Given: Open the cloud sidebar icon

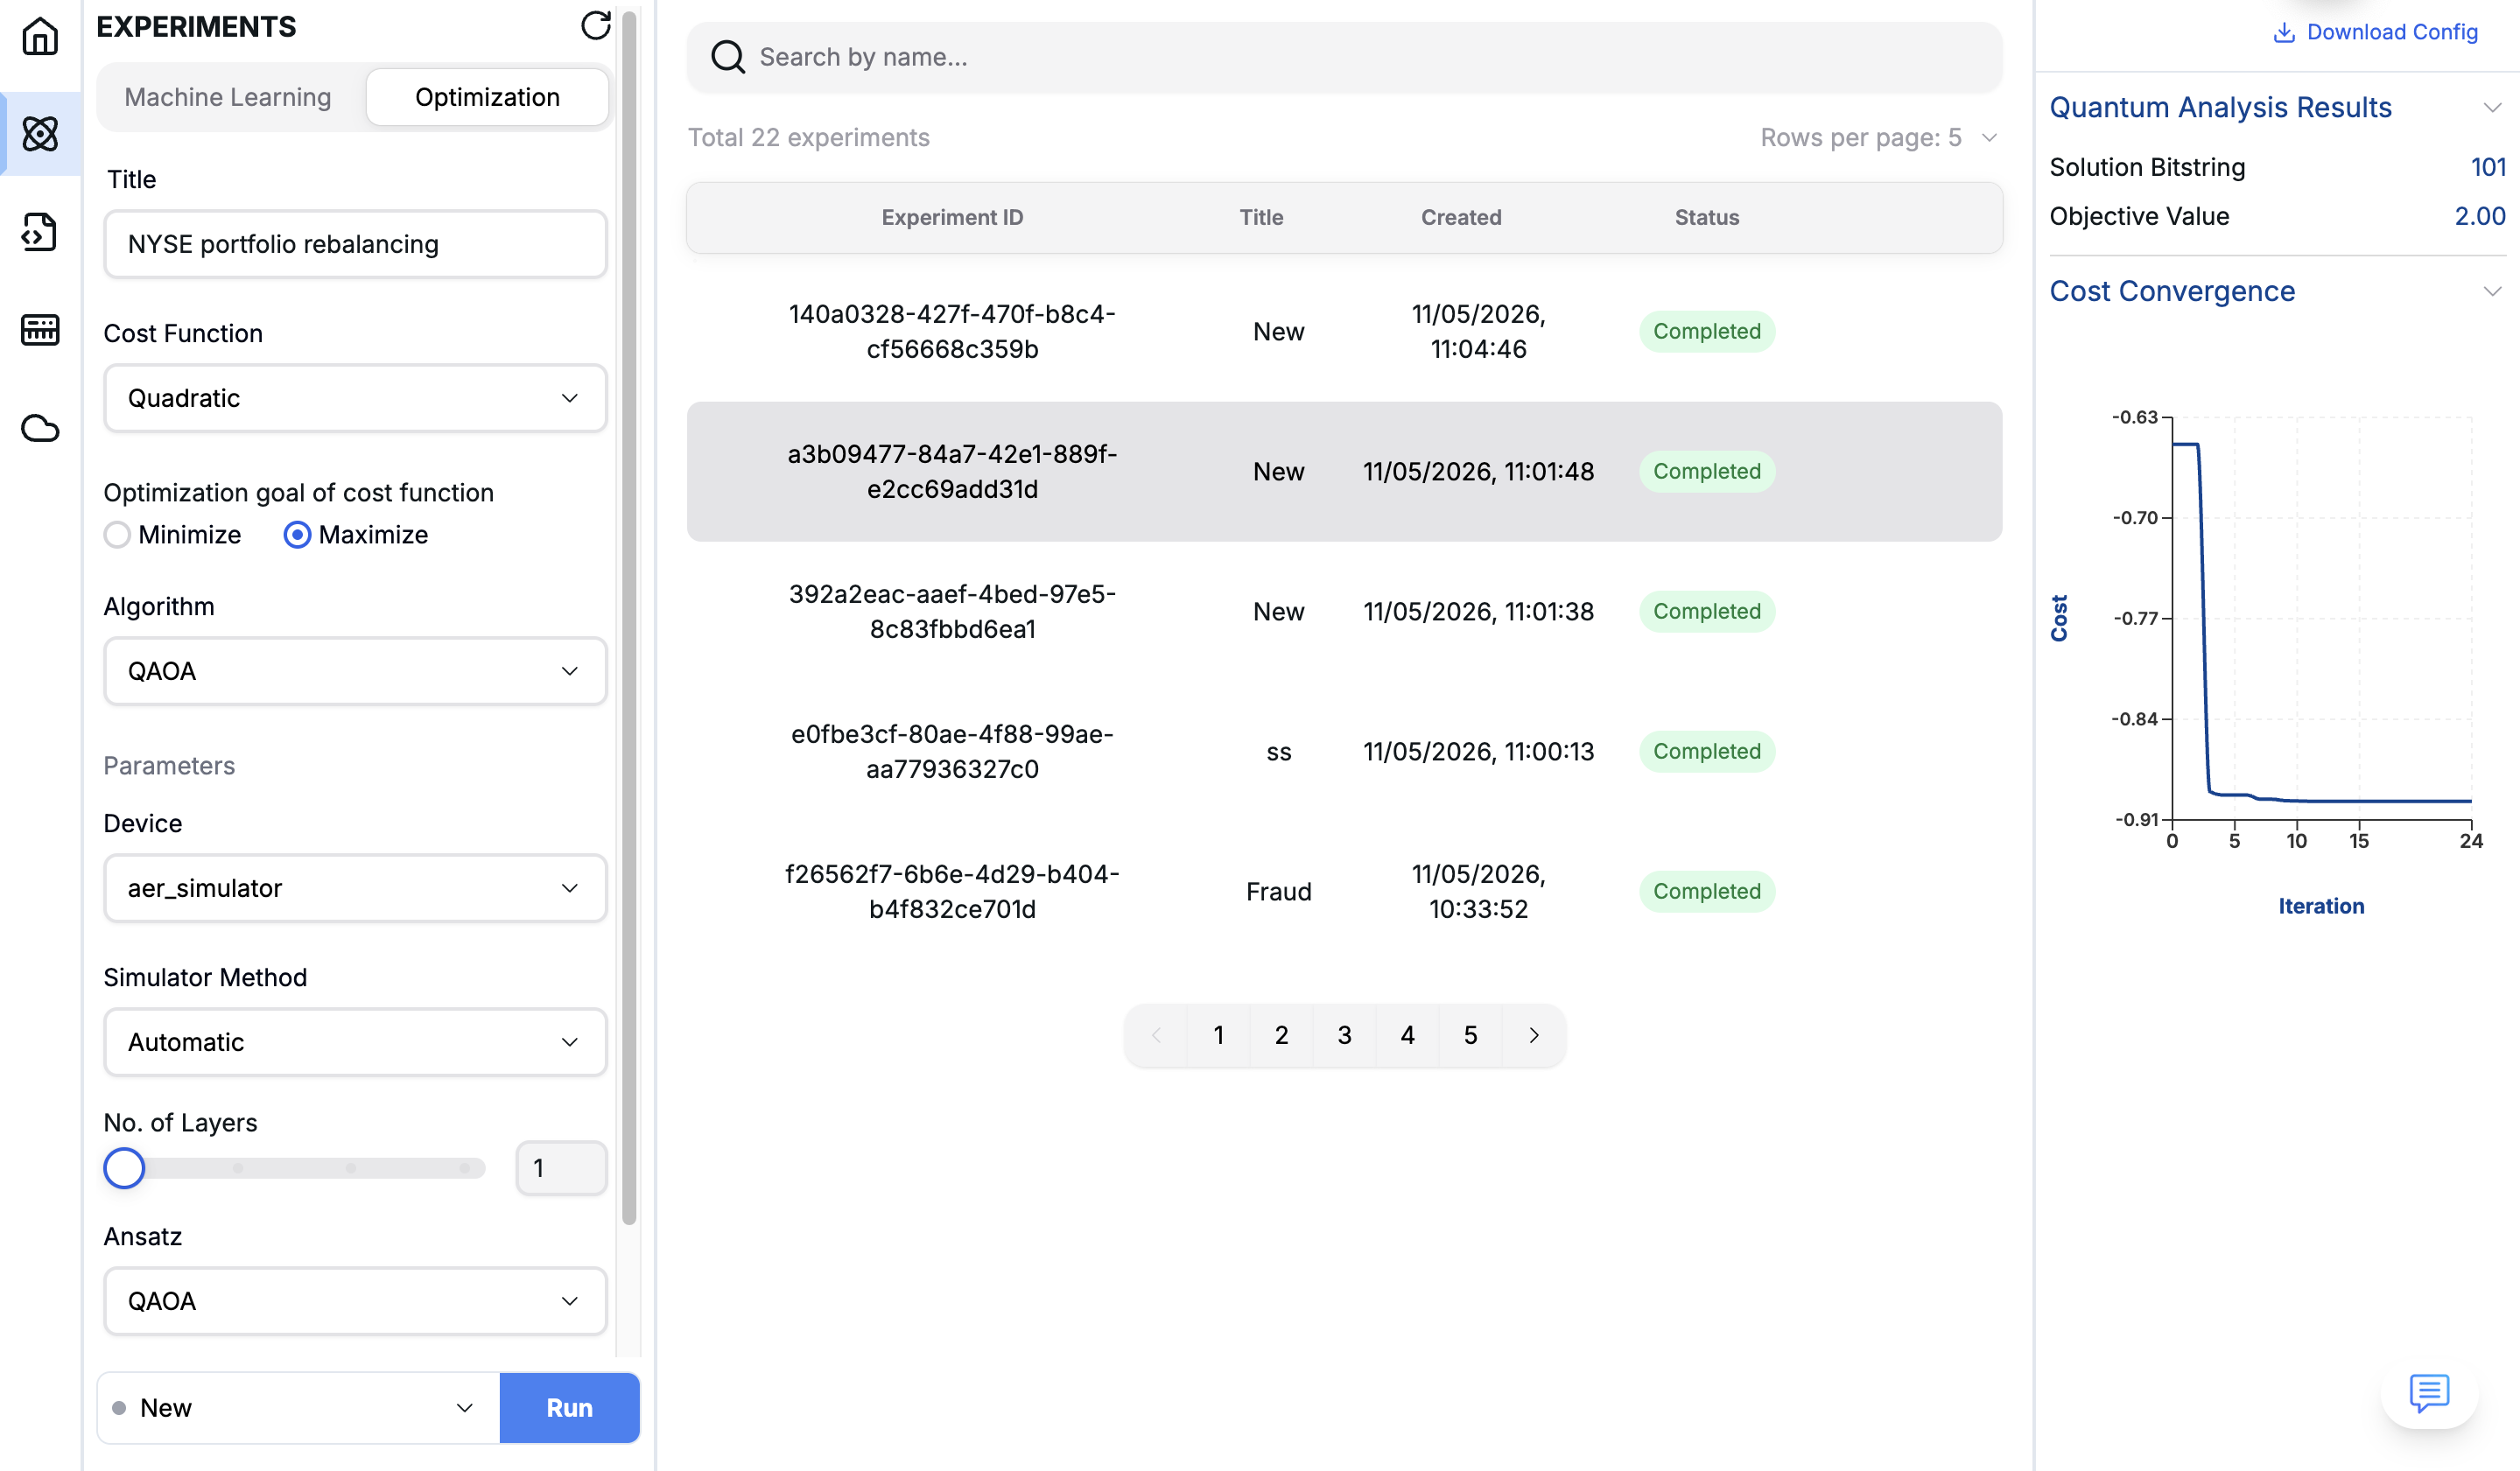Looking at the screenshot, I should [x=40, y=428].
